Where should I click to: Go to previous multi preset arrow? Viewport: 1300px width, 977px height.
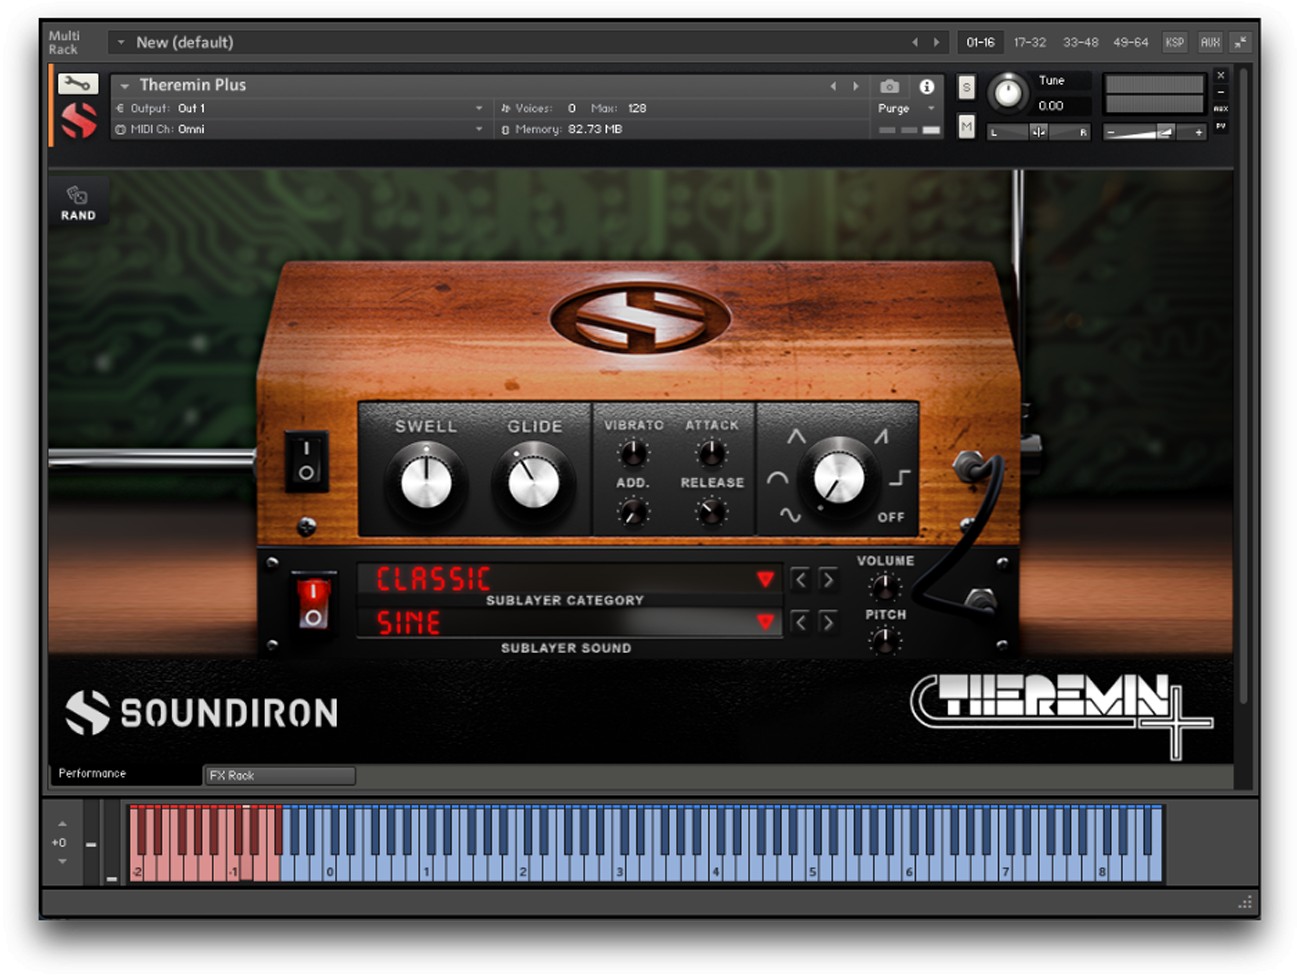tap(914, 42)
